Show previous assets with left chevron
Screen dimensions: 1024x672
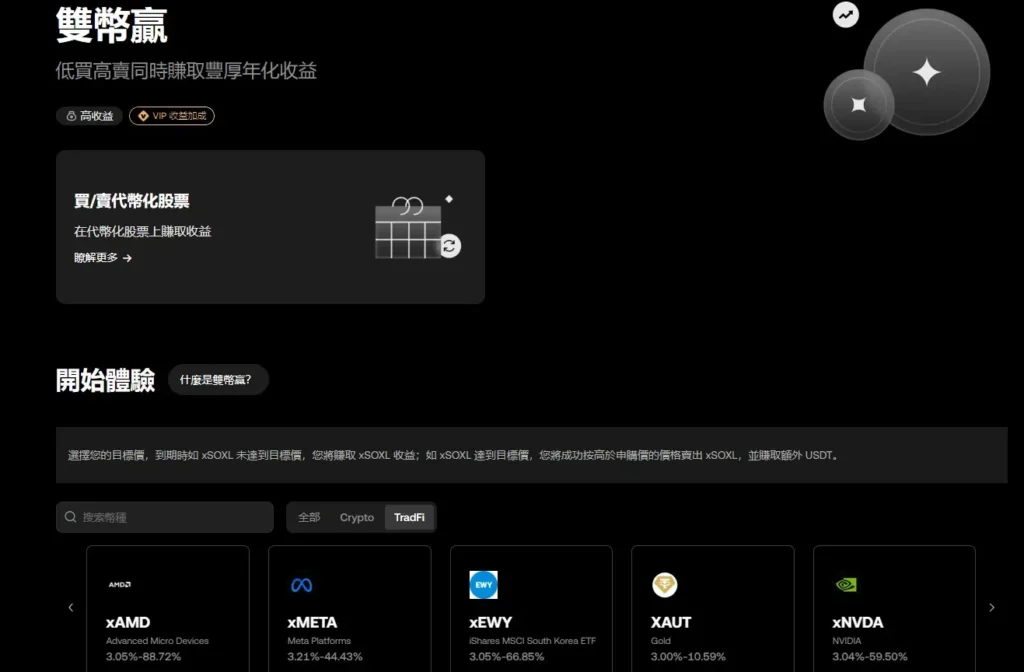tap(71, 607)
